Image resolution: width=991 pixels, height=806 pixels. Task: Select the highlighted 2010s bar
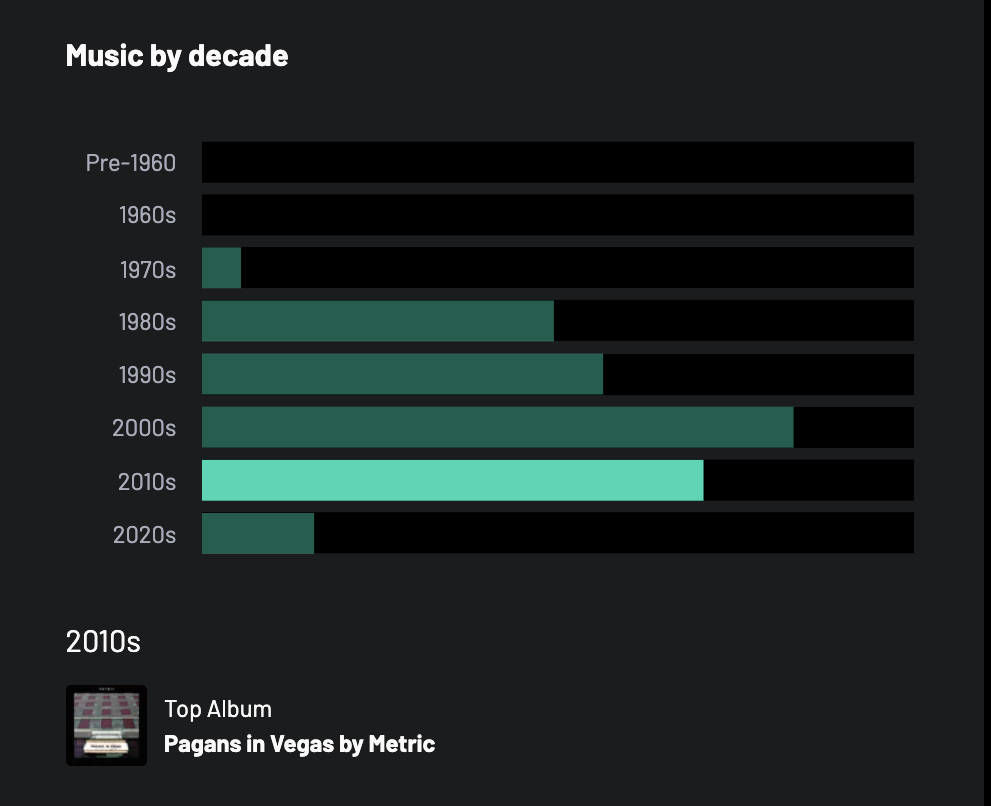pos(452,480)
